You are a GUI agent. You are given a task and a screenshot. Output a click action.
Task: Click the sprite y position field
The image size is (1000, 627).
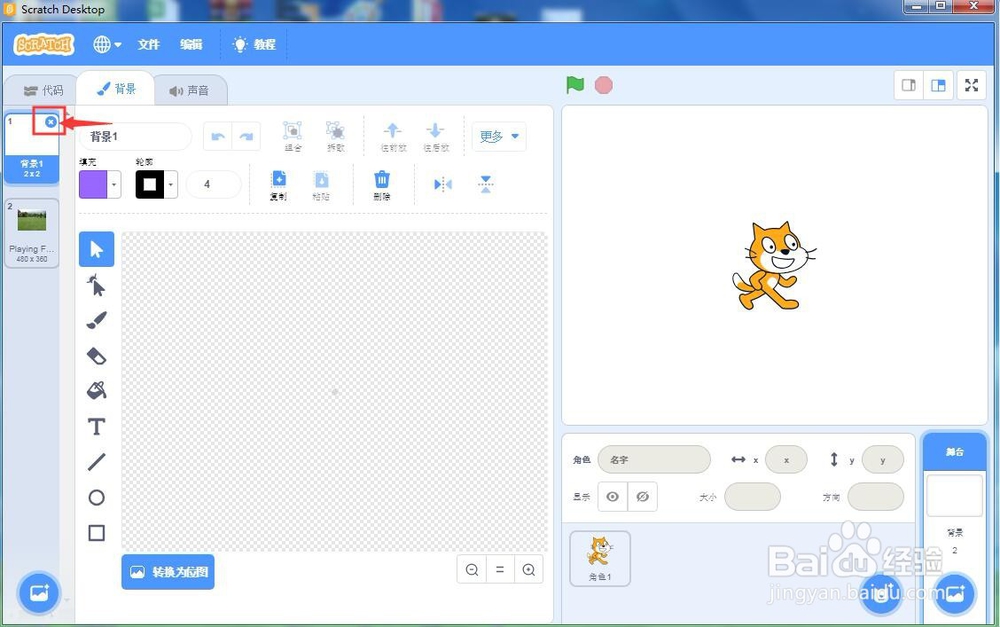[883, 459]
